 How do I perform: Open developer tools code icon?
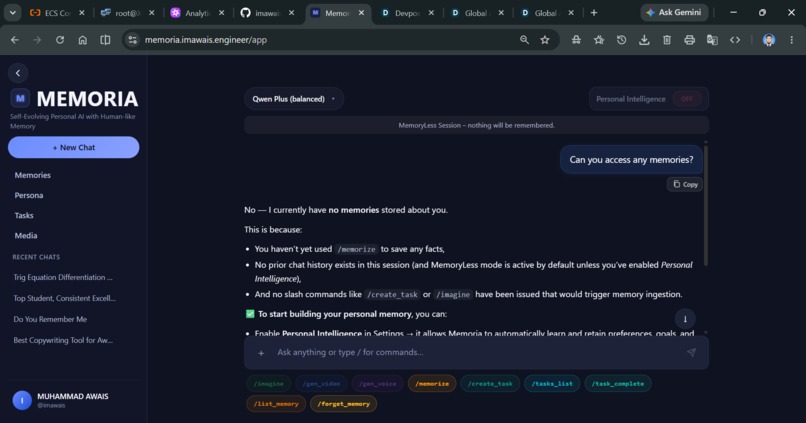(x=735, y=40)
